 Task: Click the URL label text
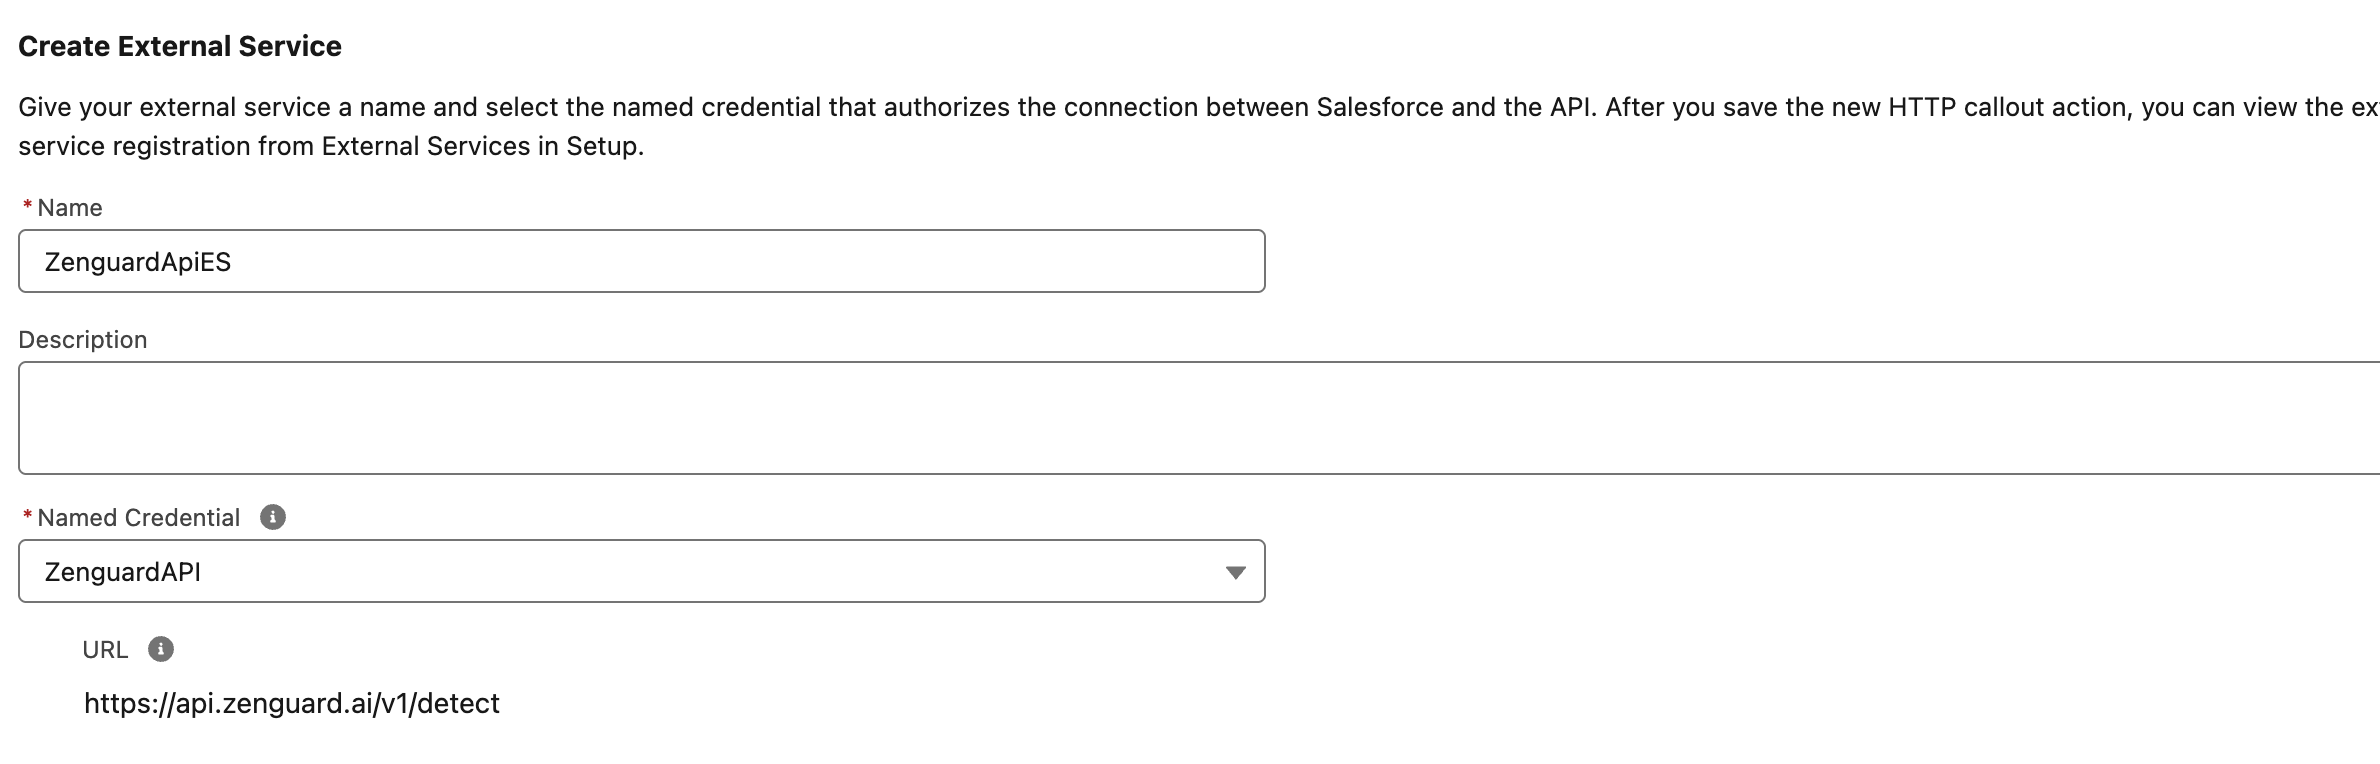[105, 650]
